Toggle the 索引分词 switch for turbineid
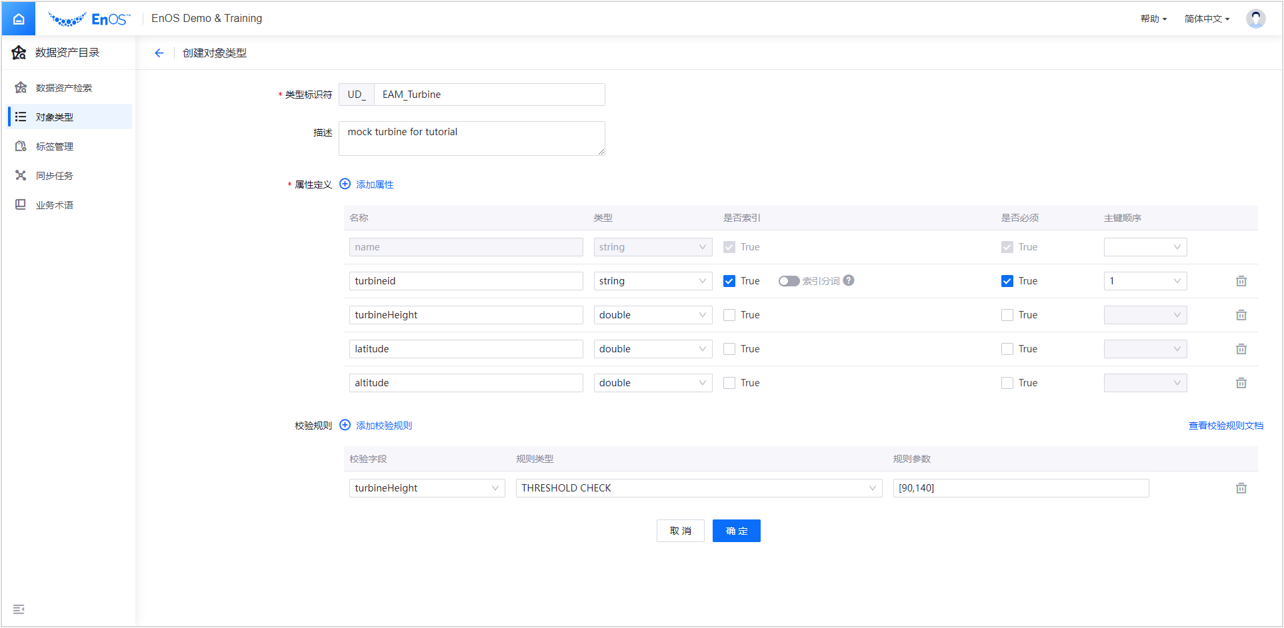The image size is (1284, 628). [x=789, y=281]
